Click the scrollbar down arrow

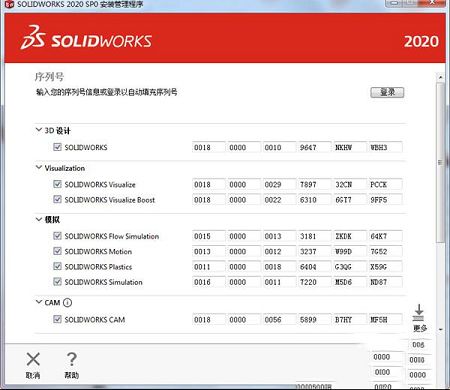(x=441, y=330)
